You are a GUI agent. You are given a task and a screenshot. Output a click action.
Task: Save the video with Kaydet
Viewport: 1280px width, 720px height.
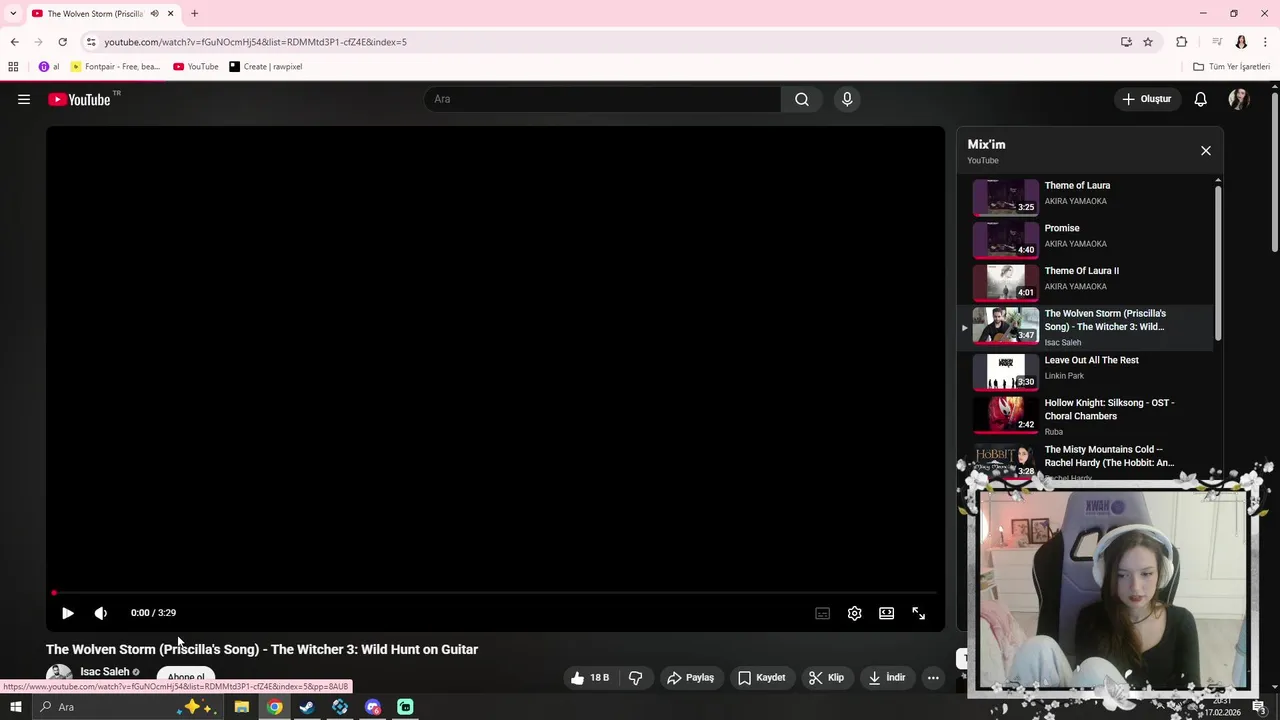point(761,678)
